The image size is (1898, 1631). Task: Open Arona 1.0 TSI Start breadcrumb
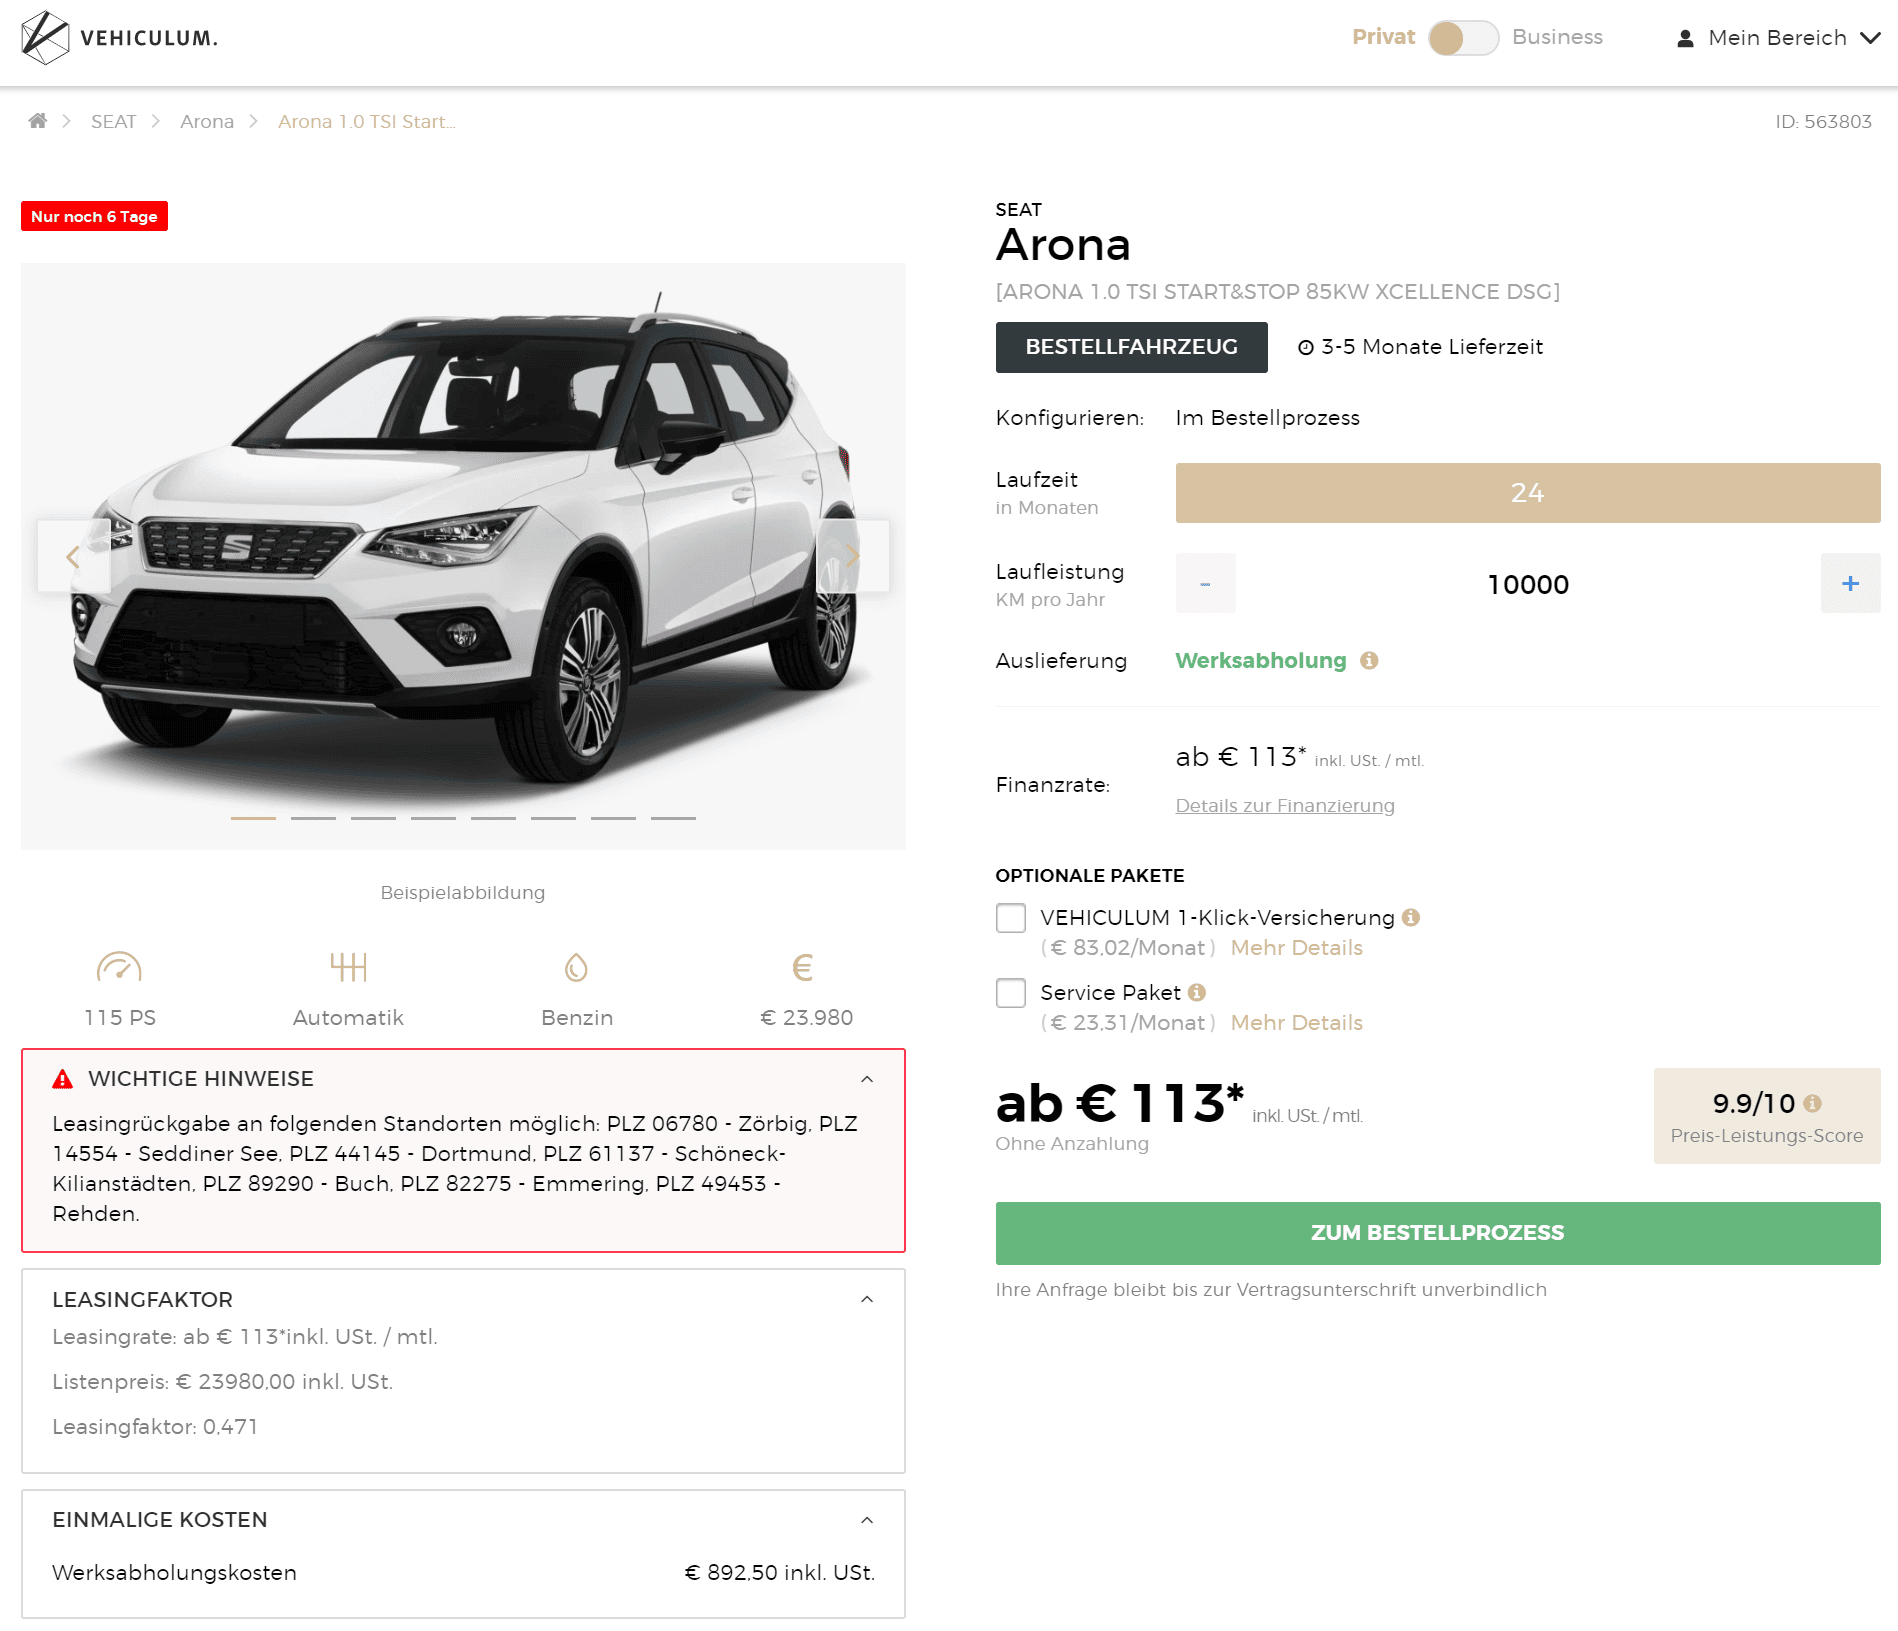[x=367, y=121]
